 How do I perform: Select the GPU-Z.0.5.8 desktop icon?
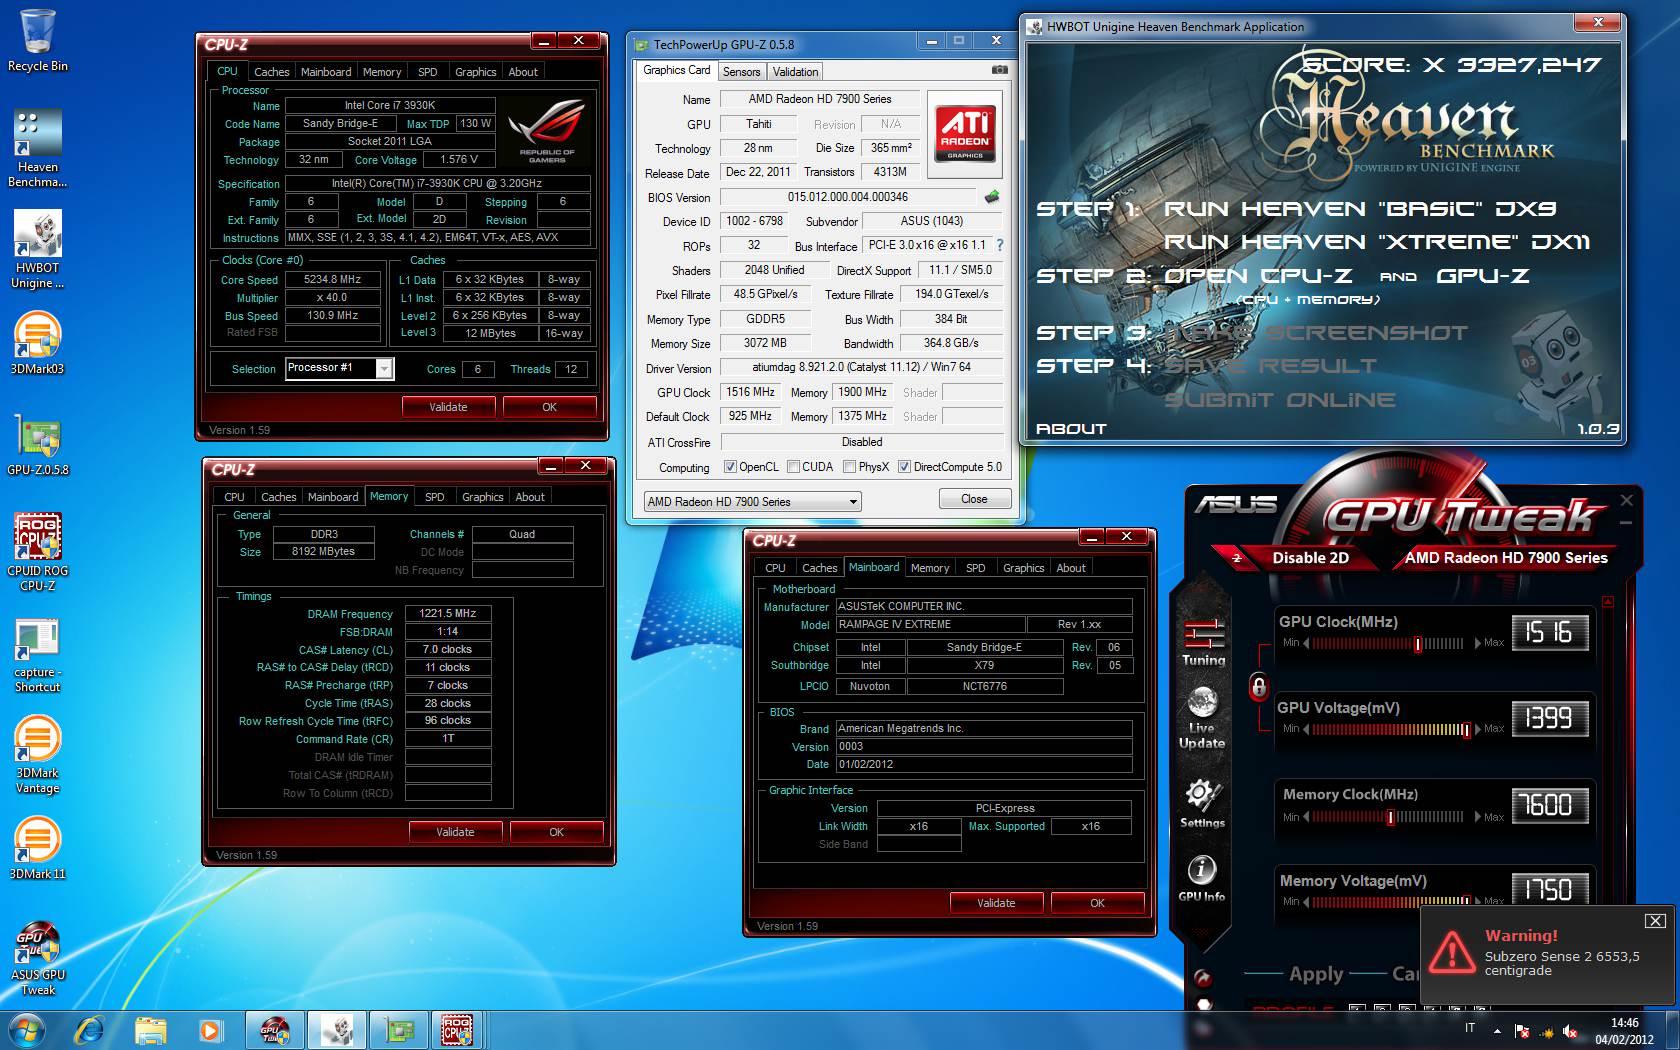38,444
